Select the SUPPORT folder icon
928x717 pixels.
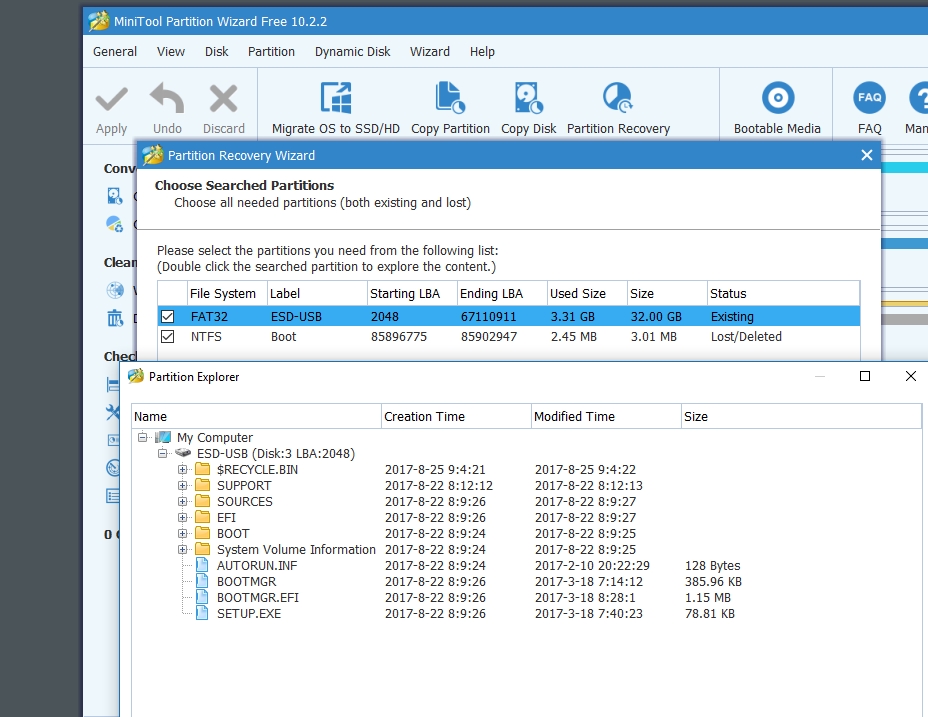(x=203, y=485)
